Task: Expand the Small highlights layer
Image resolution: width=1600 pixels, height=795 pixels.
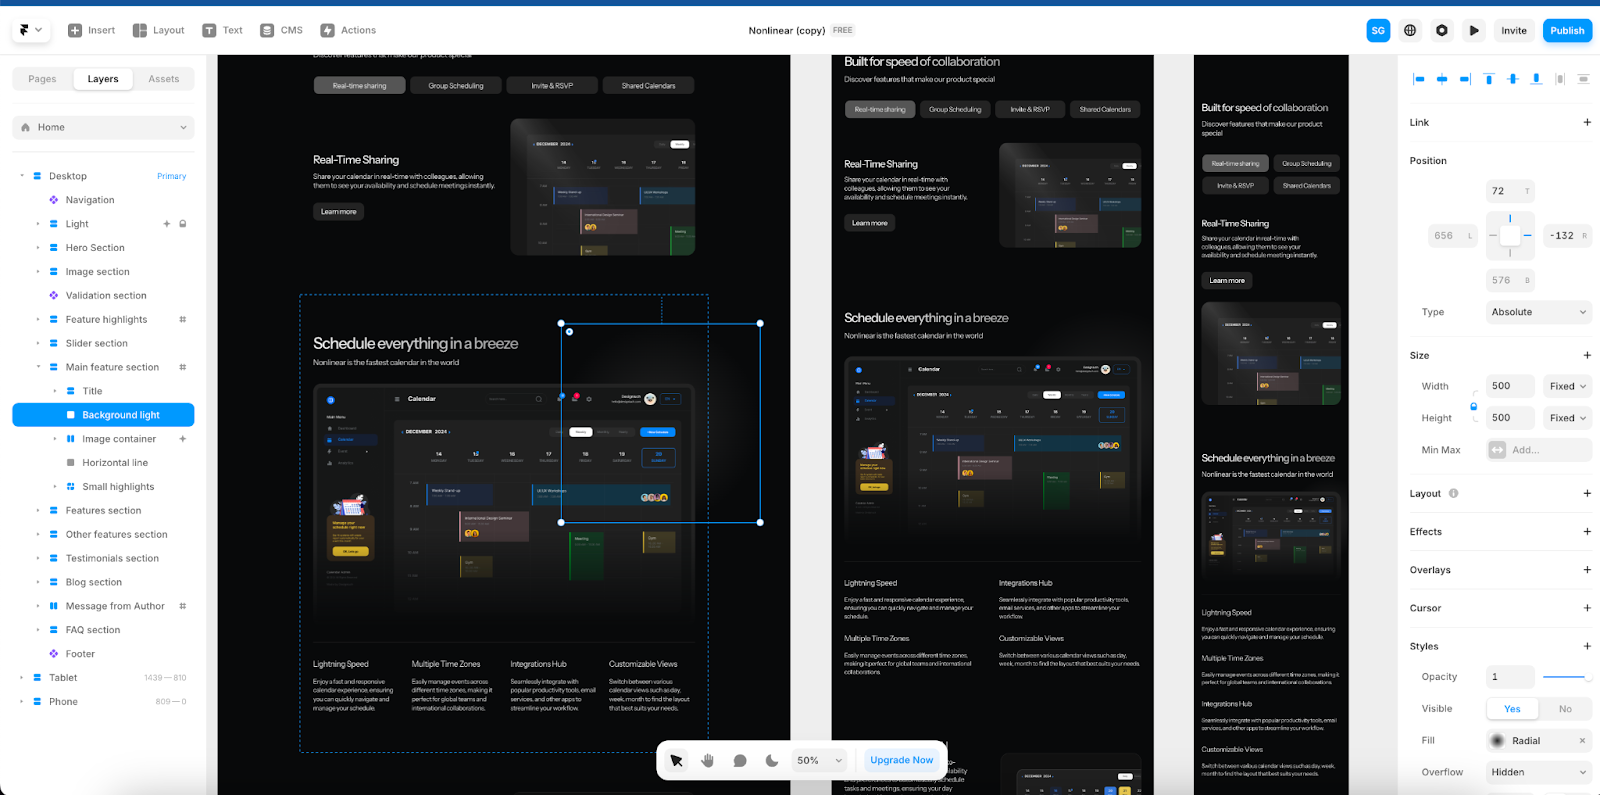Action: pyautogui.click(x=55, y=487)
